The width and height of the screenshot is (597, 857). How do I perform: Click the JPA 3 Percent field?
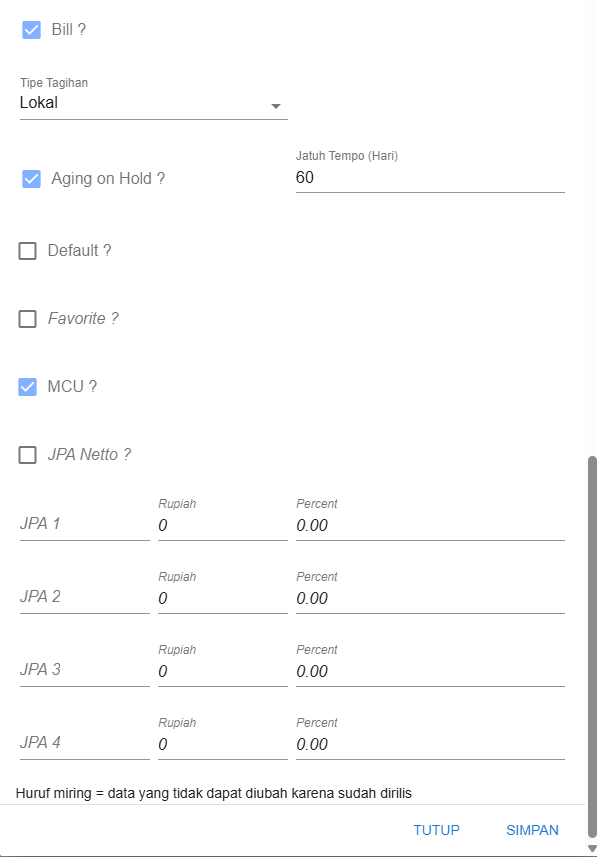pyautogui.click(x=430, y=671)
